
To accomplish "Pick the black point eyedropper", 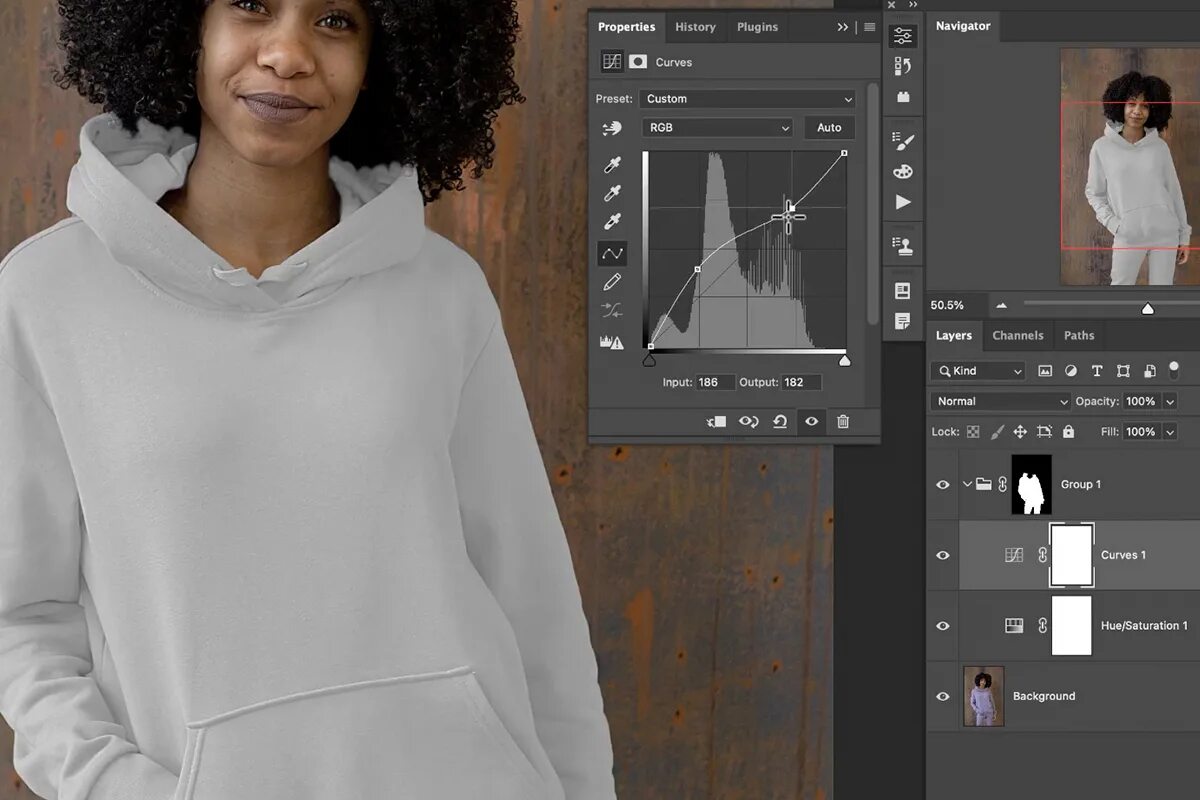I will (612, 165).
